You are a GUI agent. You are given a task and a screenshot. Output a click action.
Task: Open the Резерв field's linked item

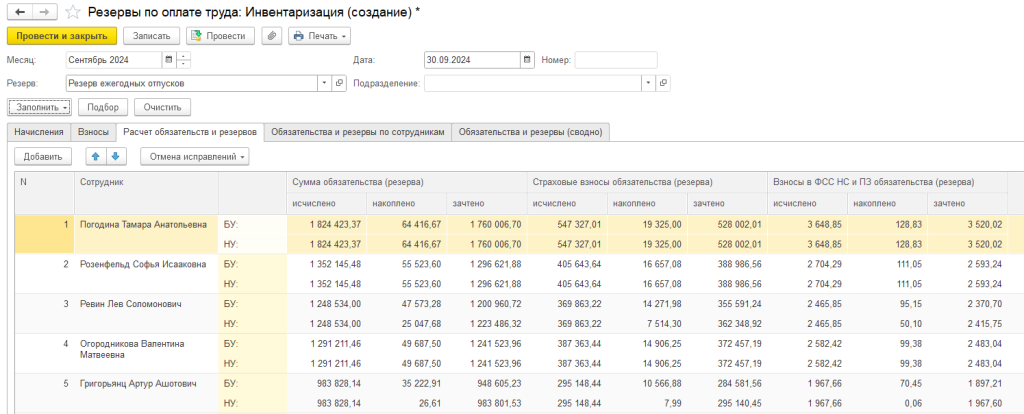337,83
